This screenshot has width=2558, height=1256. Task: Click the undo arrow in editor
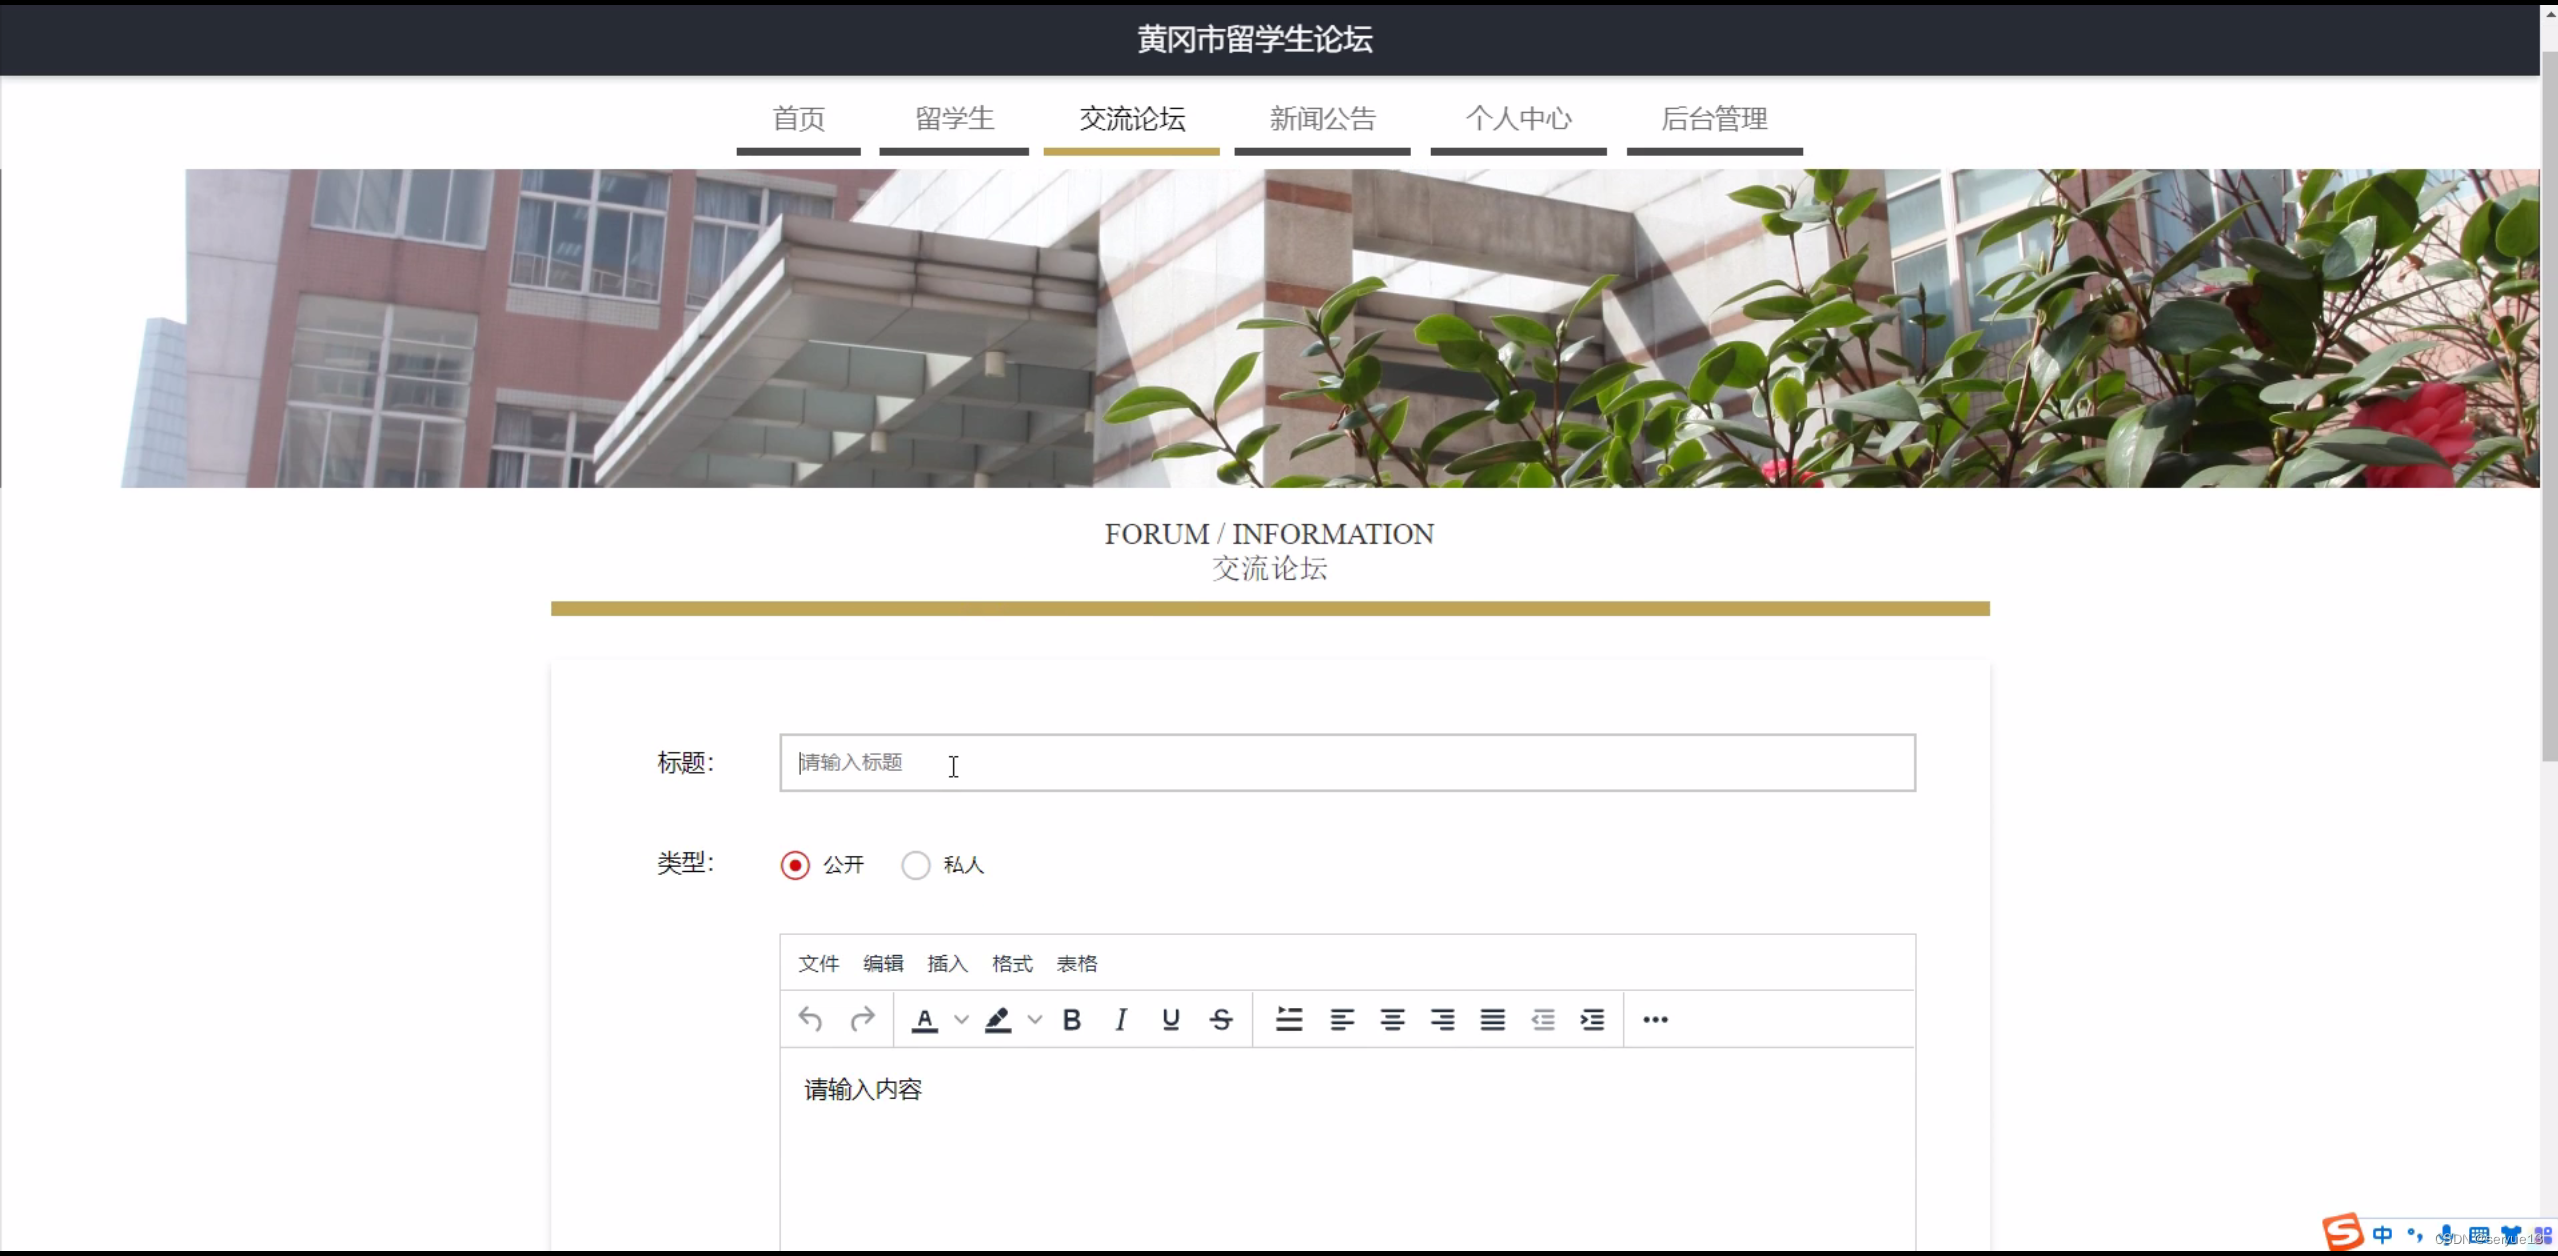pyautogui.click(x=810, y=1019)
